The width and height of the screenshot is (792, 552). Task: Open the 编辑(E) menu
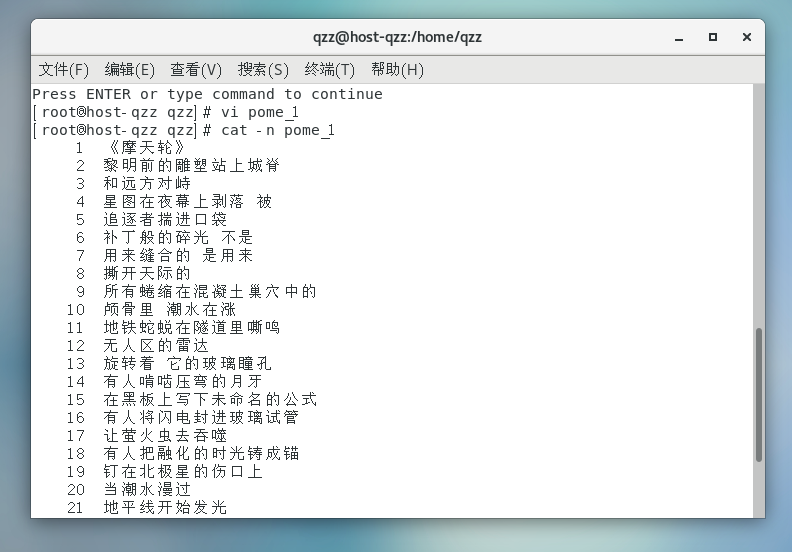click(x=130, y=69)
